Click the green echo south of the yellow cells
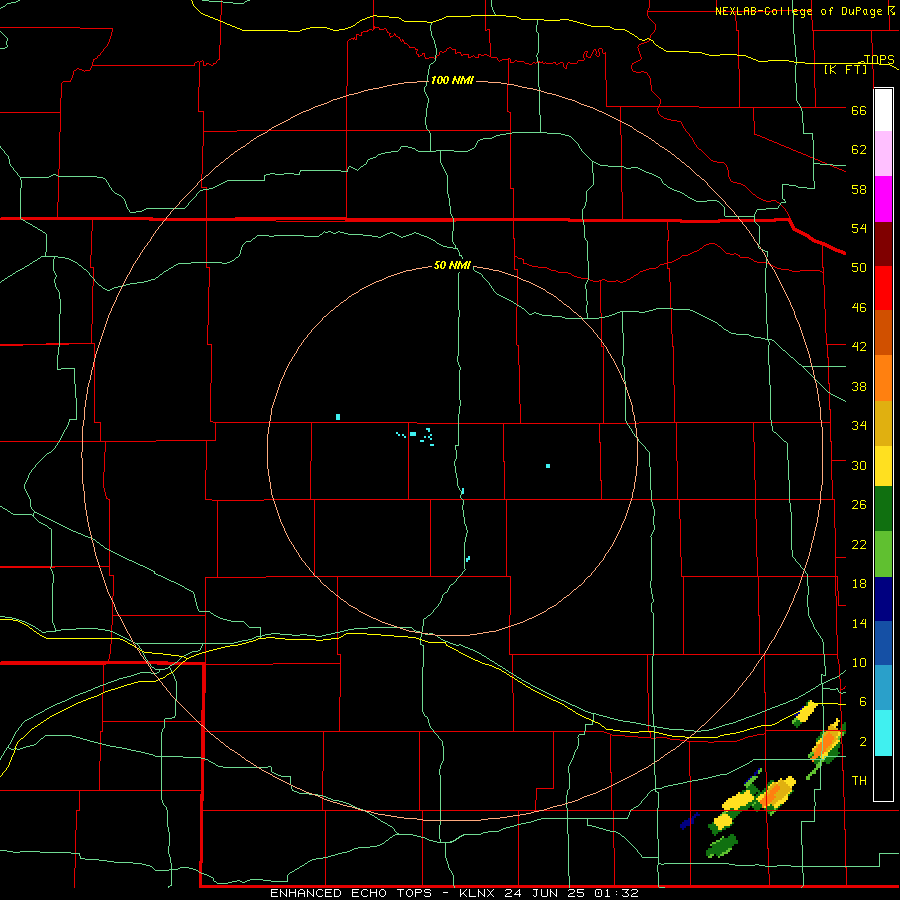Viewport: 900px width, 900px height. [721, 845]
